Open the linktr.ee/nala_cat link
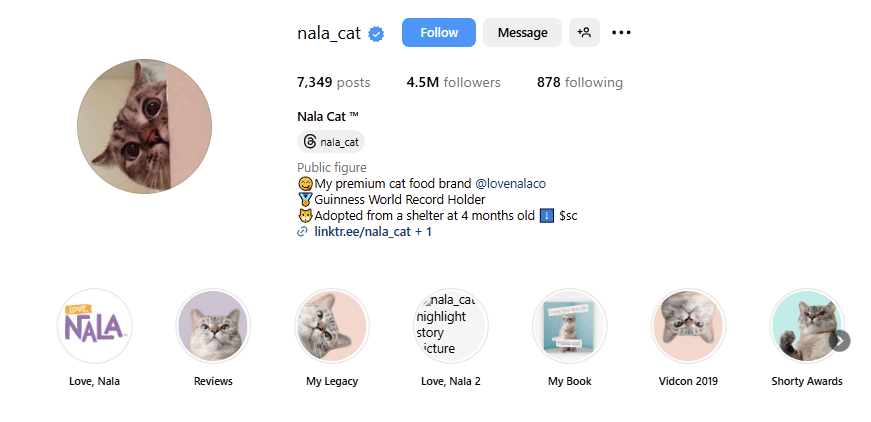This screenshot has height=422, width=871. click(364, 232)
